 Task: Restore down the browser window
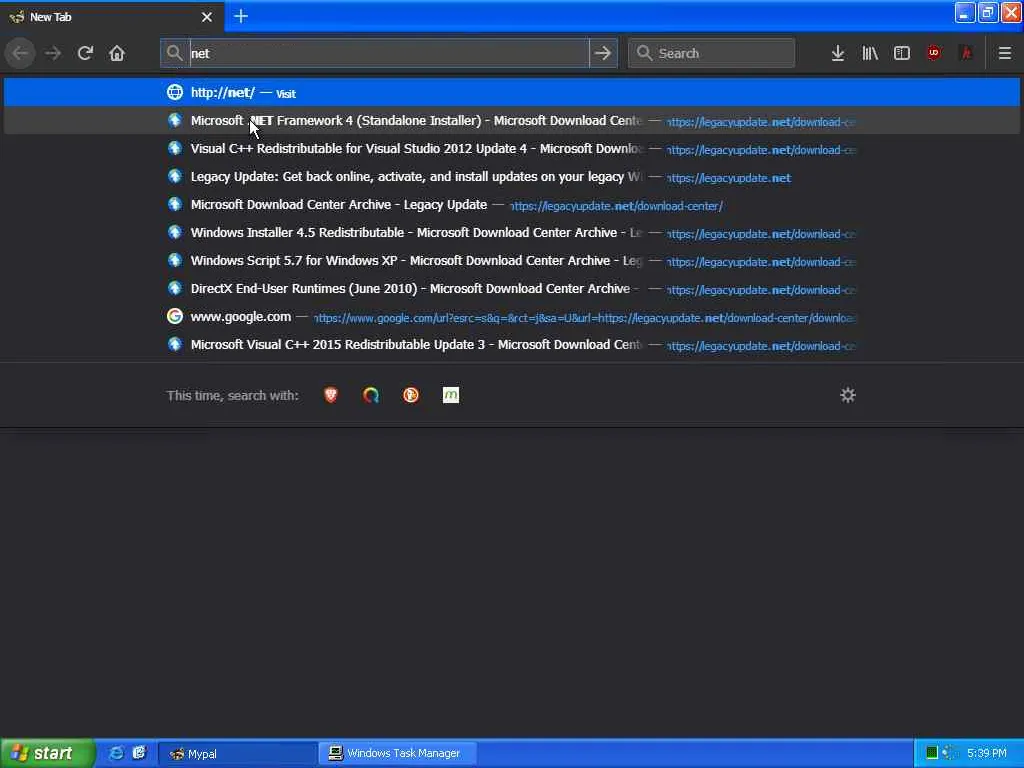(x=988, y=12)
